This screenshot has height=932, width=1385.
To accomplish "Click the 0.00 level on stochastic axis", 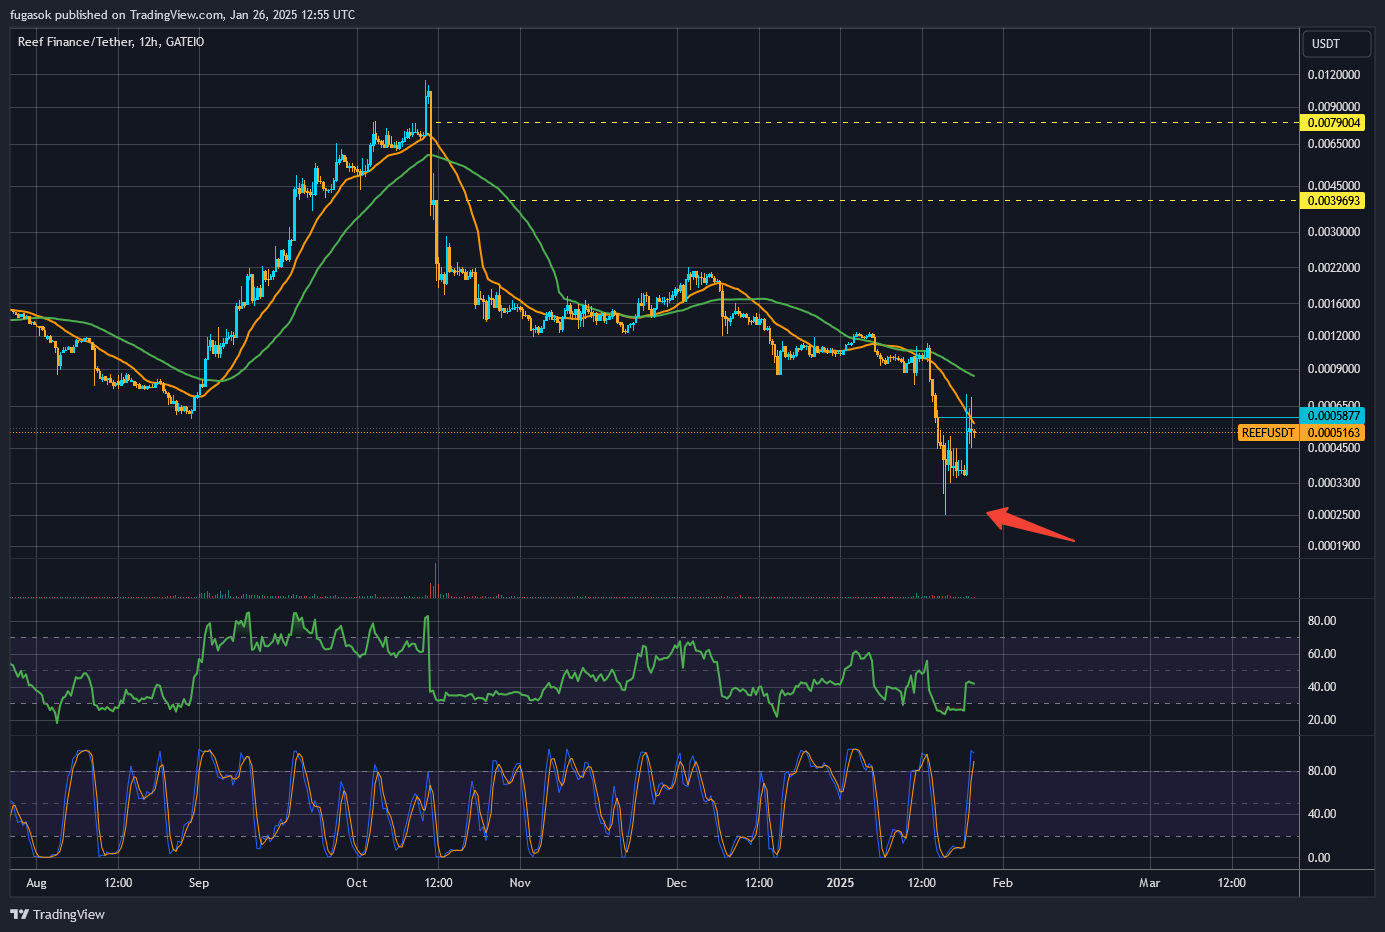I will [x=1319, y=858].
